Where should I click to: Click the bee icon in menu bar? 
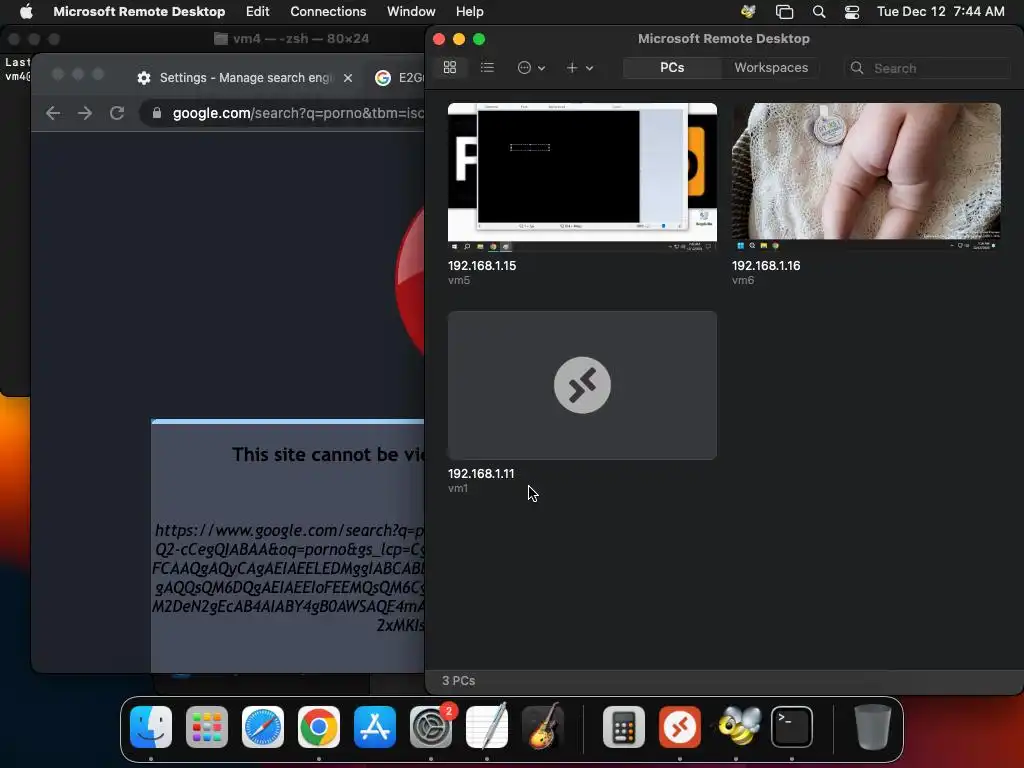748,11
